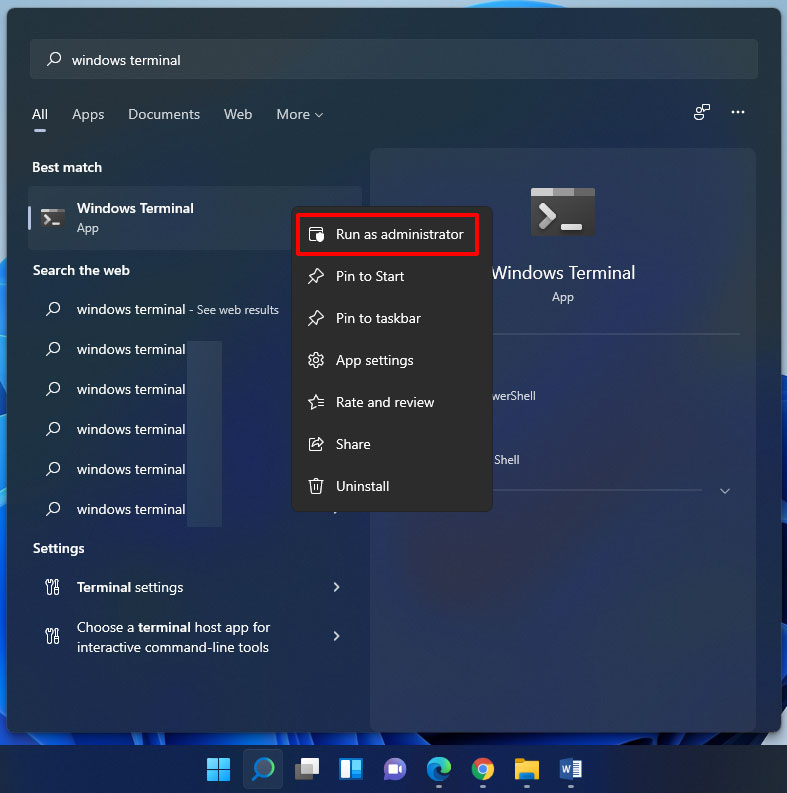
Task: Select Pin to taskbar
Action: click(x=392, y=318)
